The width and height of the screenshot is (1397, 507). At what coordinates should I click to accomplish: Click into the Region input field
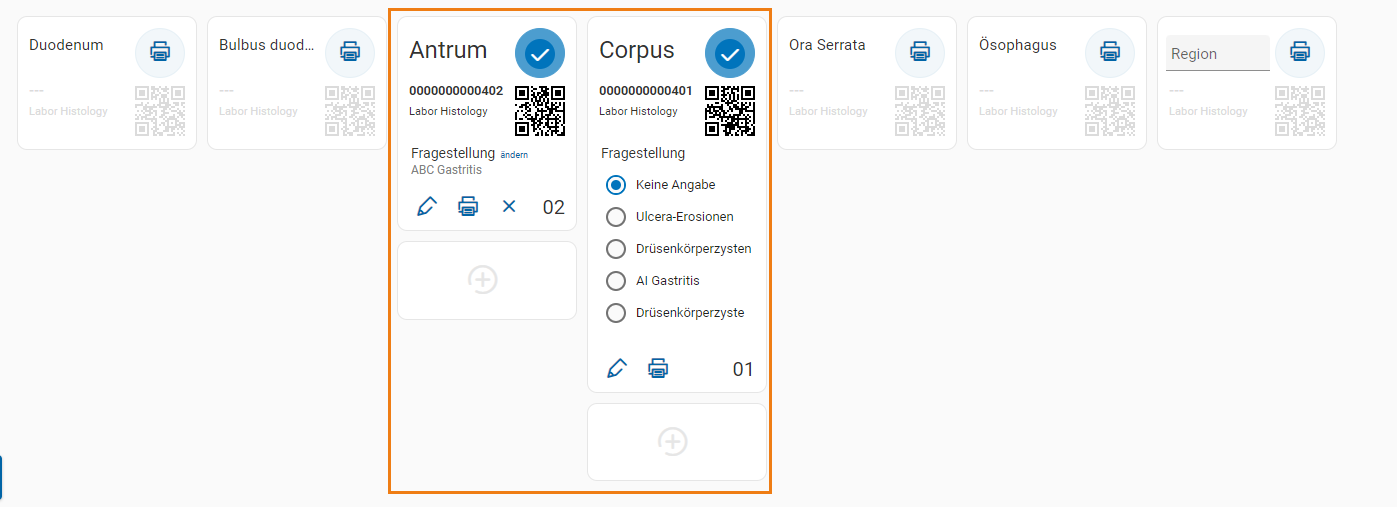[1218, 54]
